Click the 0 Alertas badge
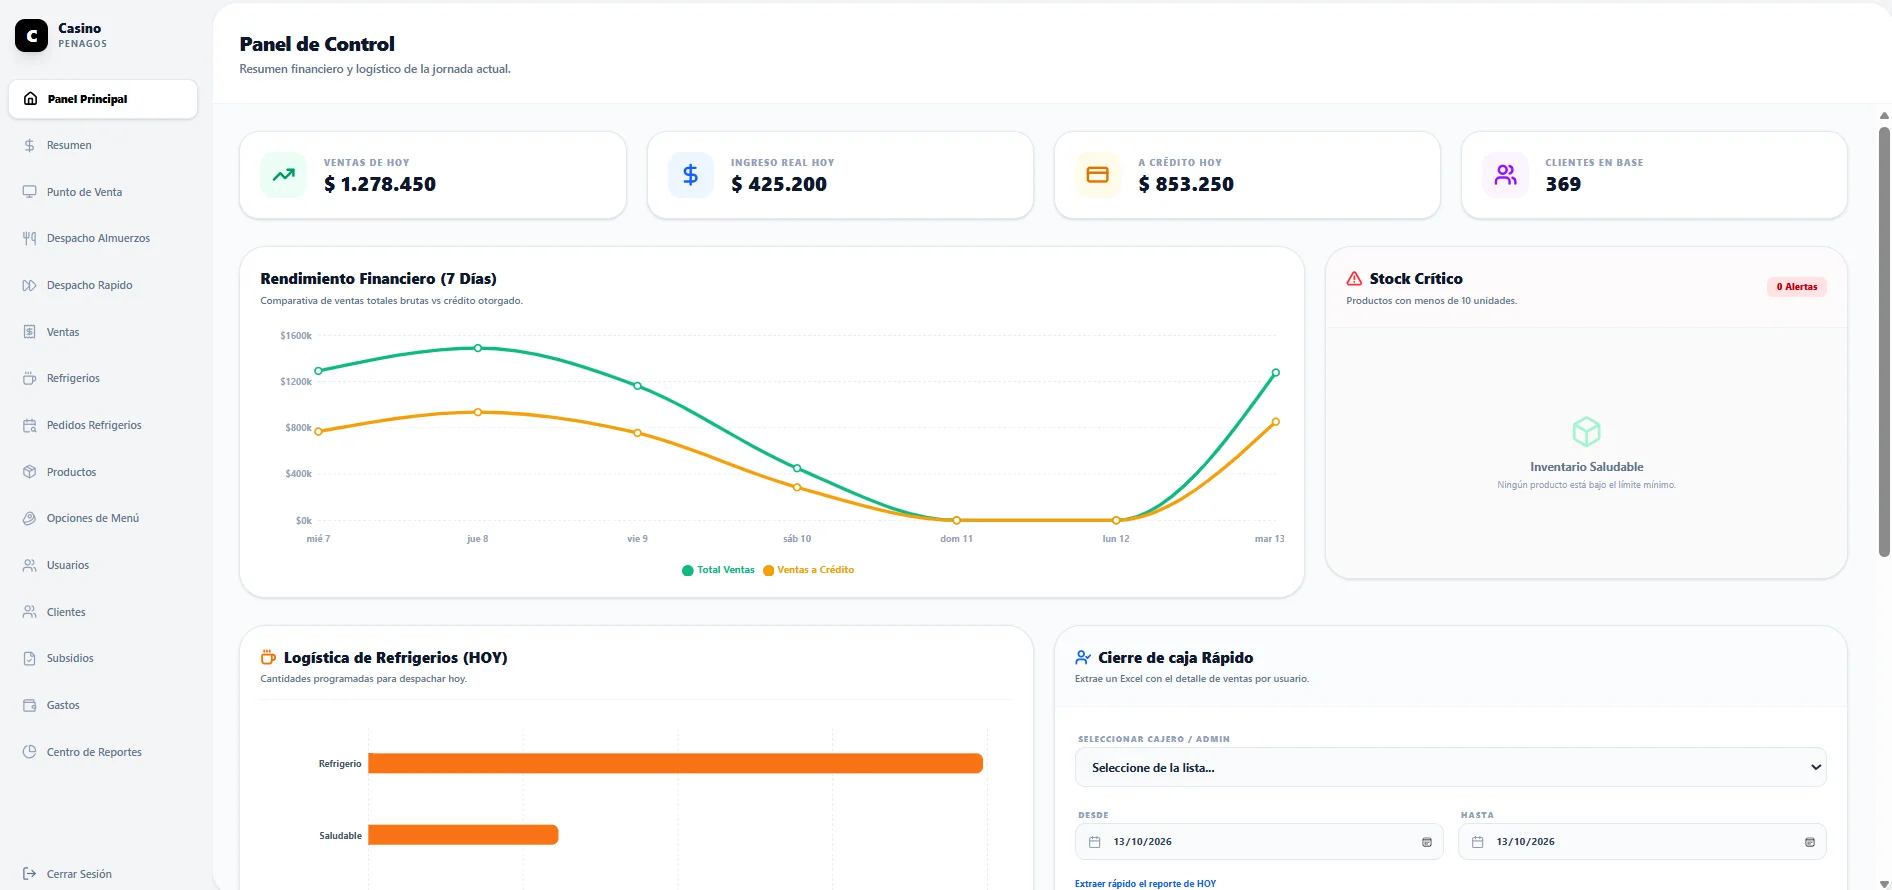This screenshot has width=1892, height=890. (x=1796, y=287)
